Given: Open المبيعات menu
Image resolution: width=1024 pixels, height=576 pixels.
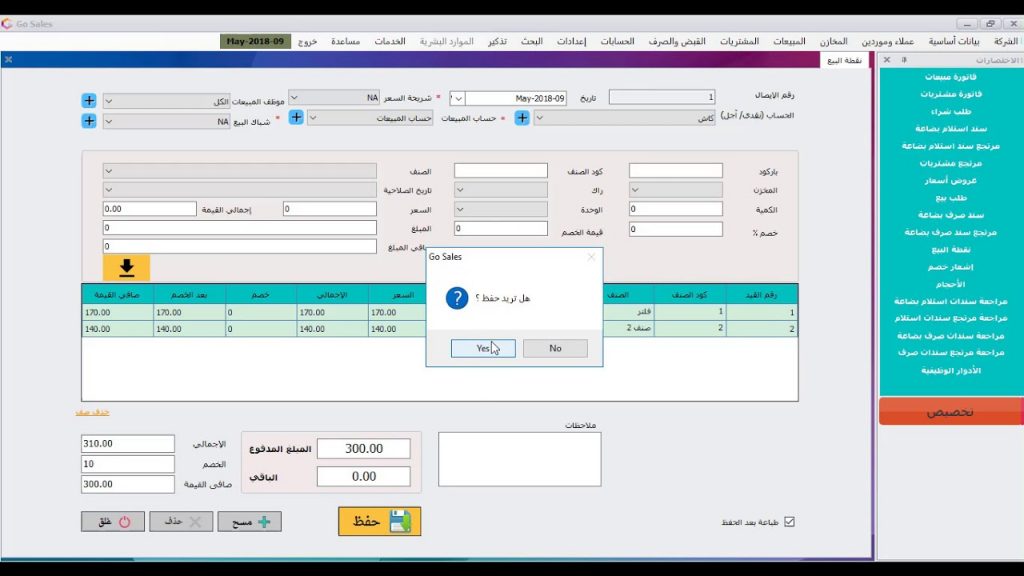Looking at the screenshot, I should tap(790, 41).
